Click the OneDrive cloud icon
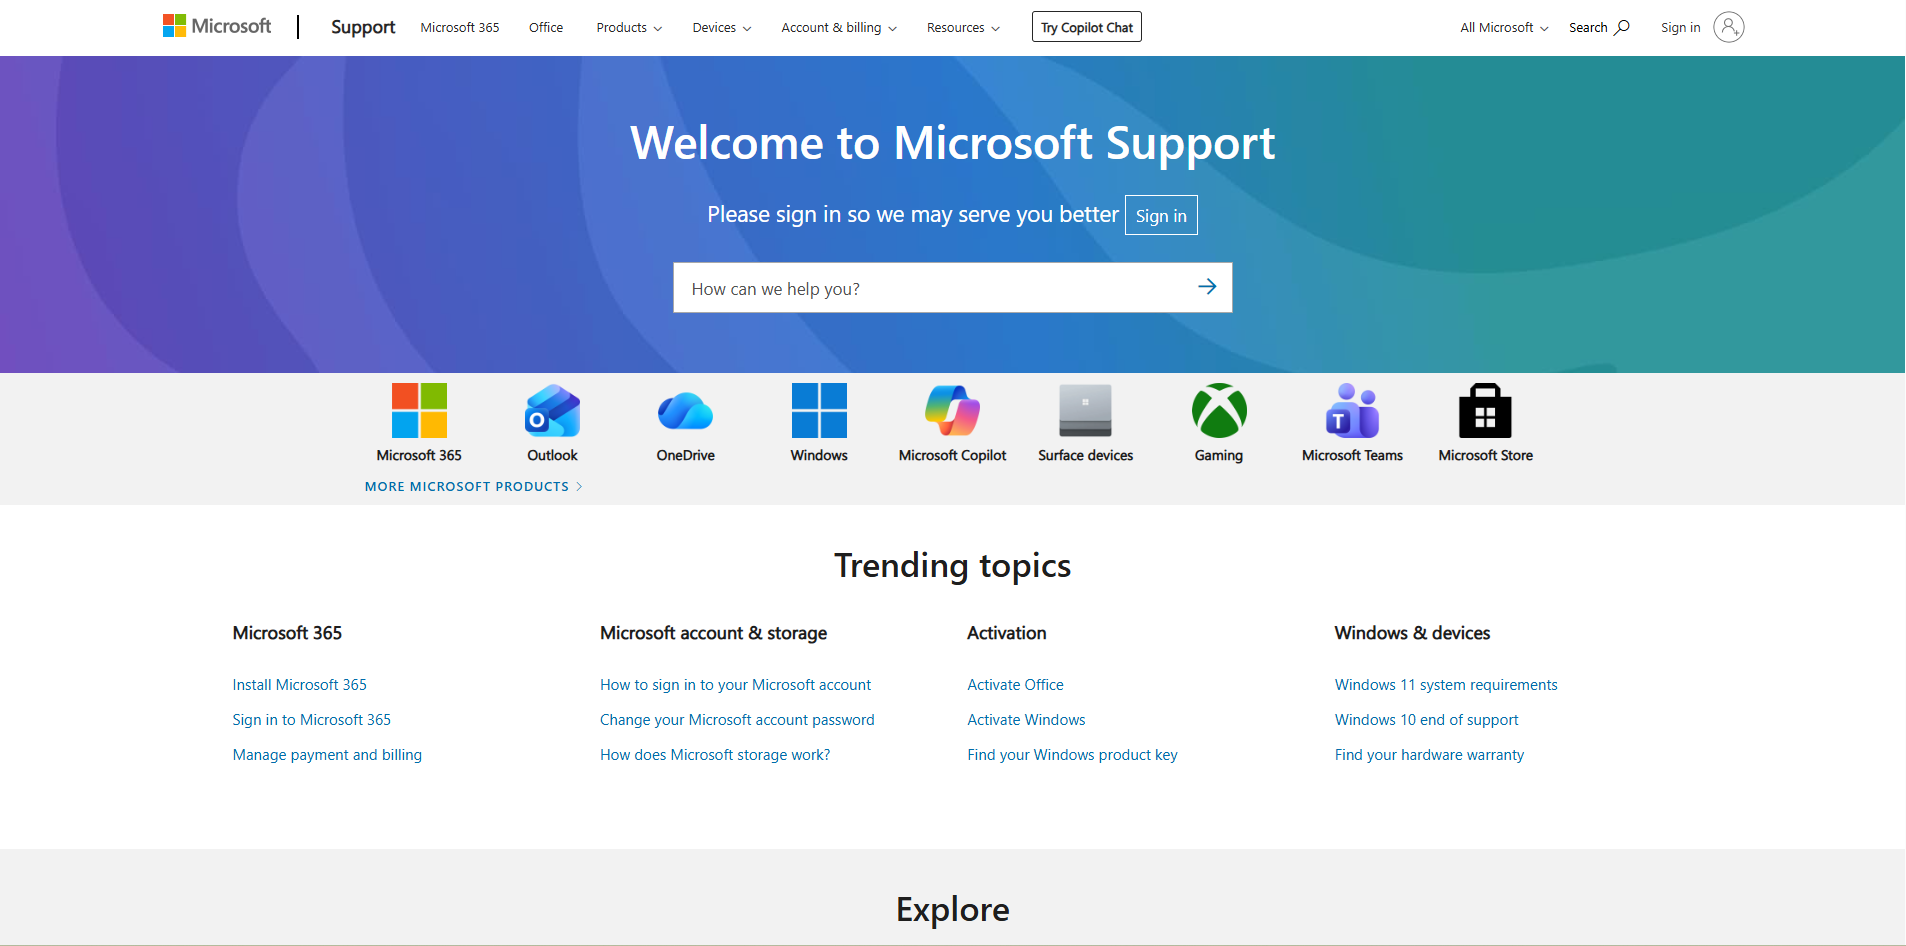Image resolution: width=1906 pixels, height=946 pixels. pyautogui.click(x=685, y=411)
